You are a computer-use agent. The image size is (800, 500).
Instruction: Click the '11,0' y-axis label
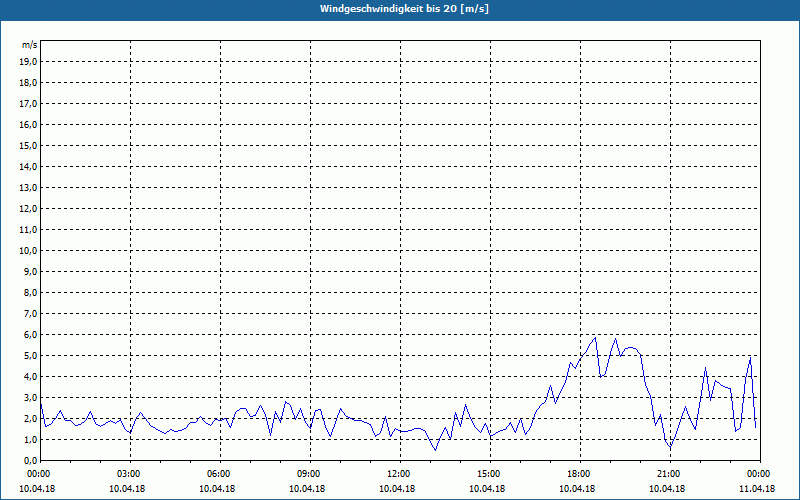[x=29, y=230]
